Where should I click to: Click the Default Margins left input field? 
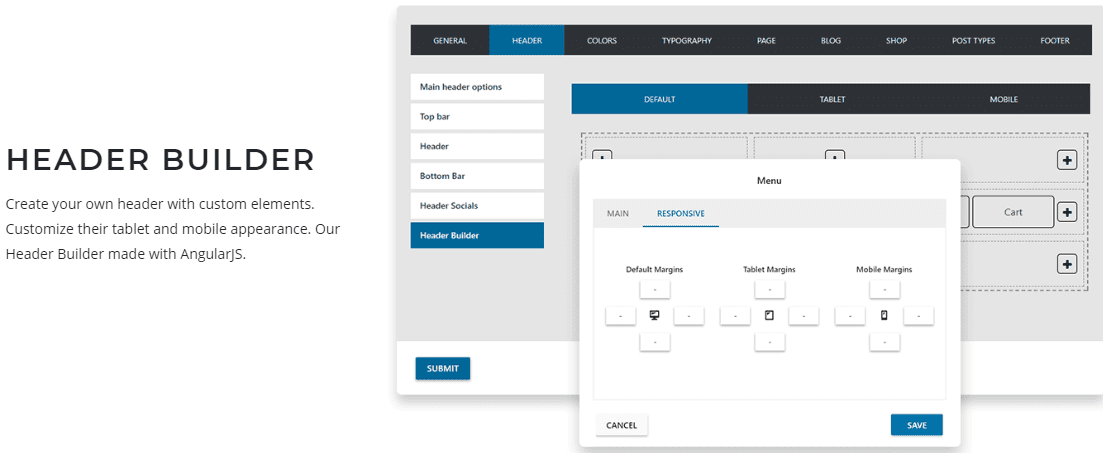pyautogui.click(x=620, y=316)
